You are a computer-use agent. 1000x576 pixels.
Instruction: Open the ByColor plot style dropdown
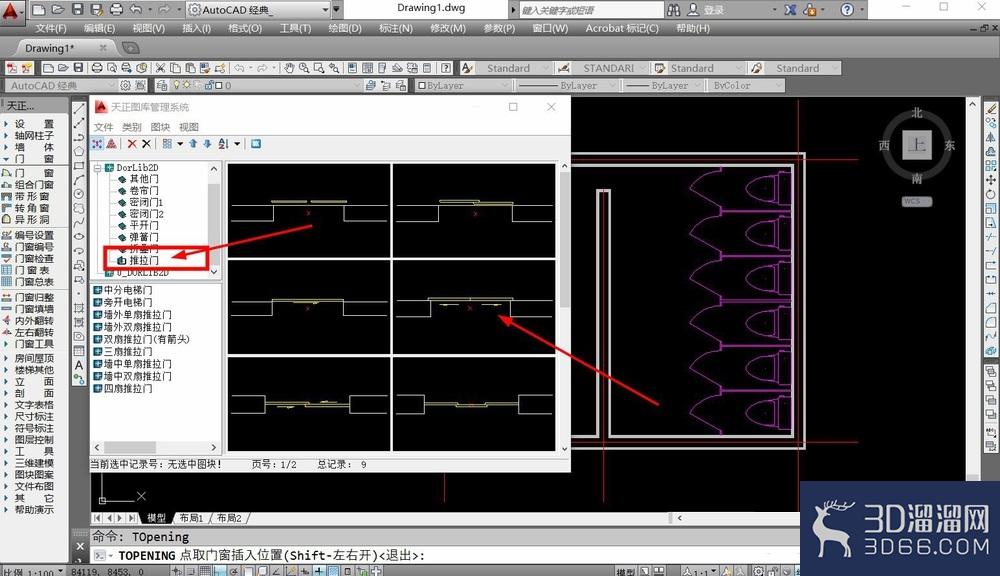(x=777, y=85)
